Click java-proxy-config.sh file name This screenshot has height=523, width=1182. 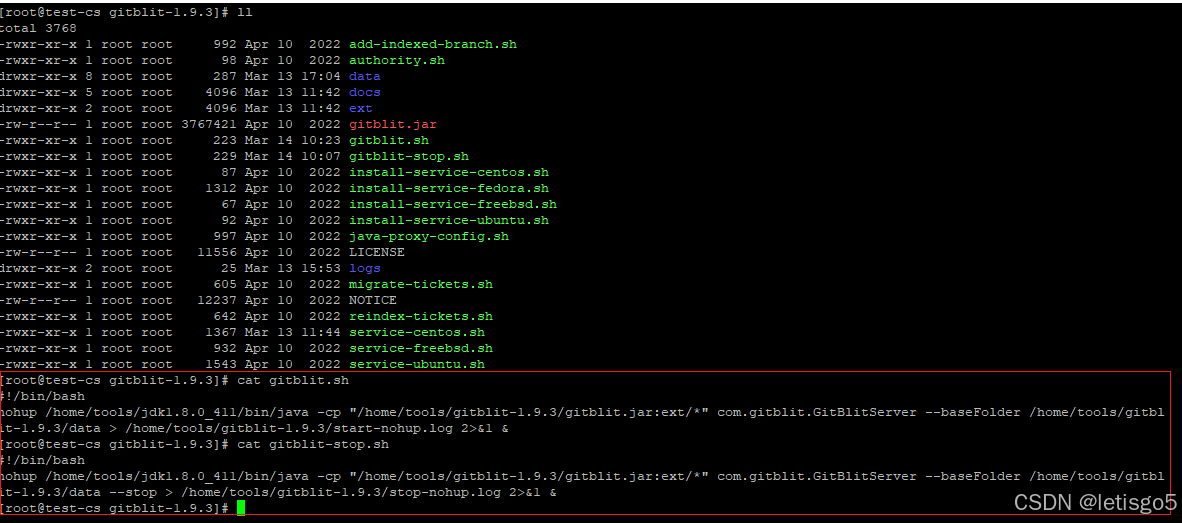[428, 236]
